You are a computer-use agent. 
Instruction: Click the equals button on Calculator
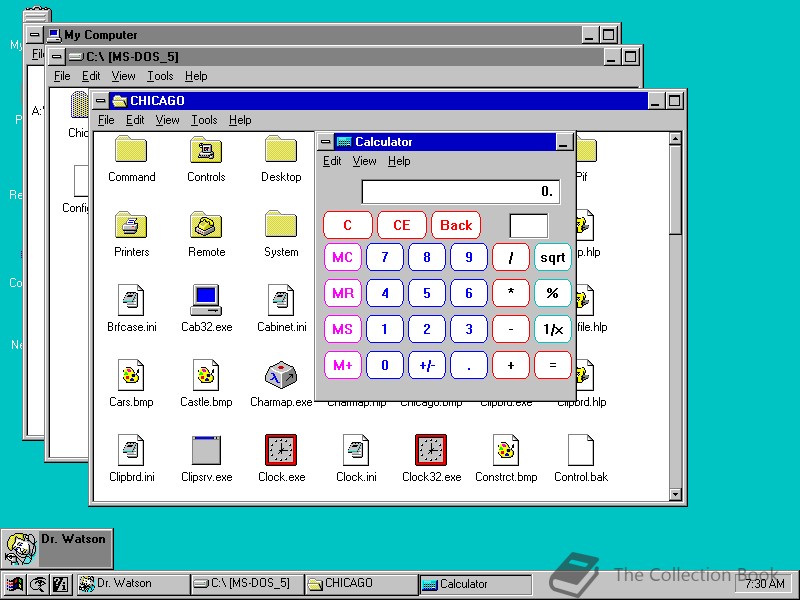point(553,365)
